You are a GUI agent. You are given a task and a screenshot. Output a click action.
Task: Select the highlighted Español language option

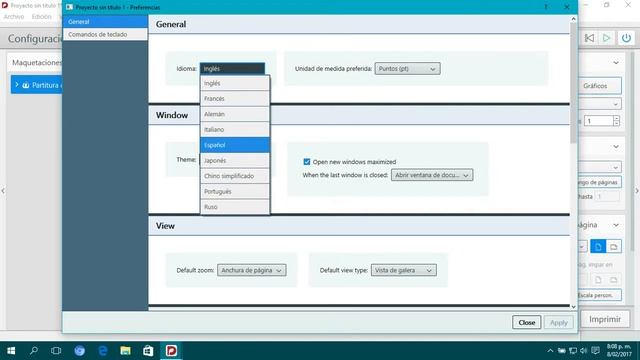pyautogui.click(x=235, y=145)
